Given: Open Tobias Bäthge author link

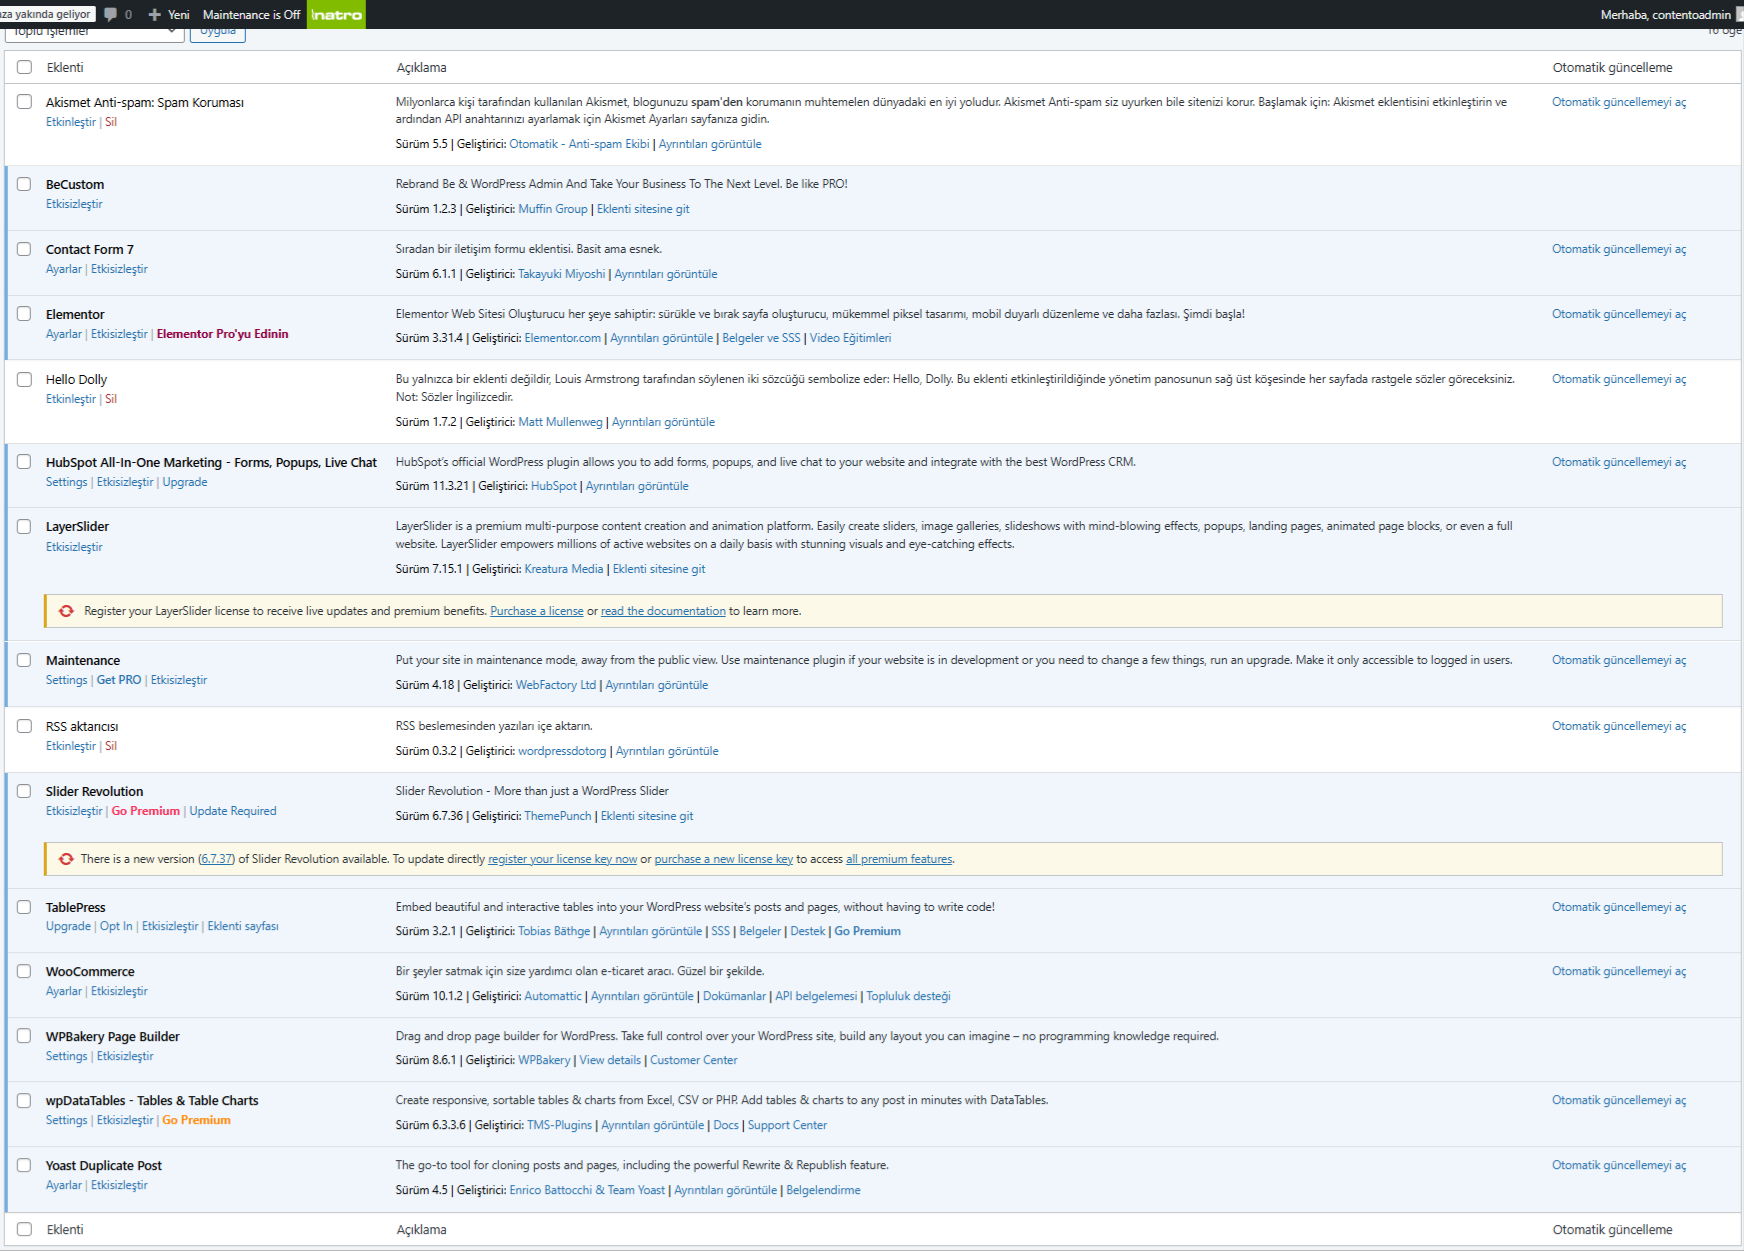Looking at the screenshot, I should tap(554, 931).
